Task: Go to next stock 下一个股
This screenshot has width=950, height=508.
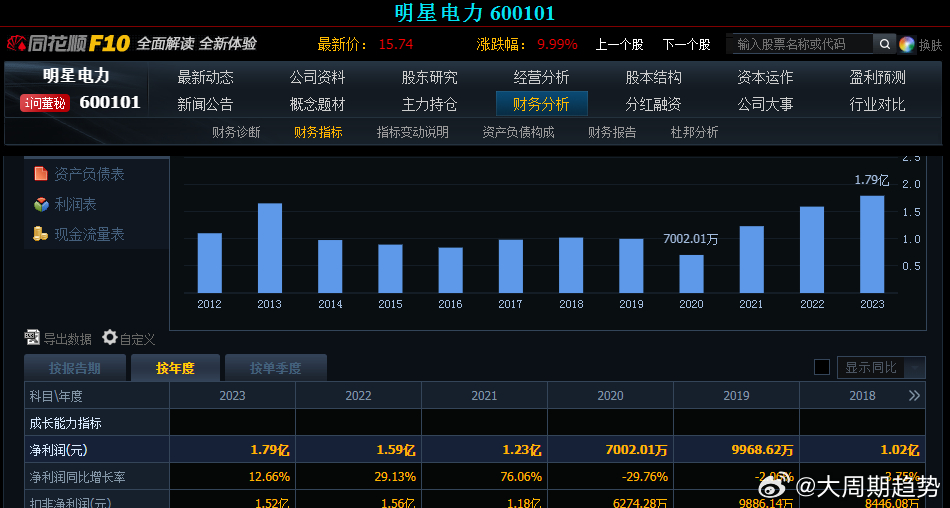Action: click(x=686, y=44)
